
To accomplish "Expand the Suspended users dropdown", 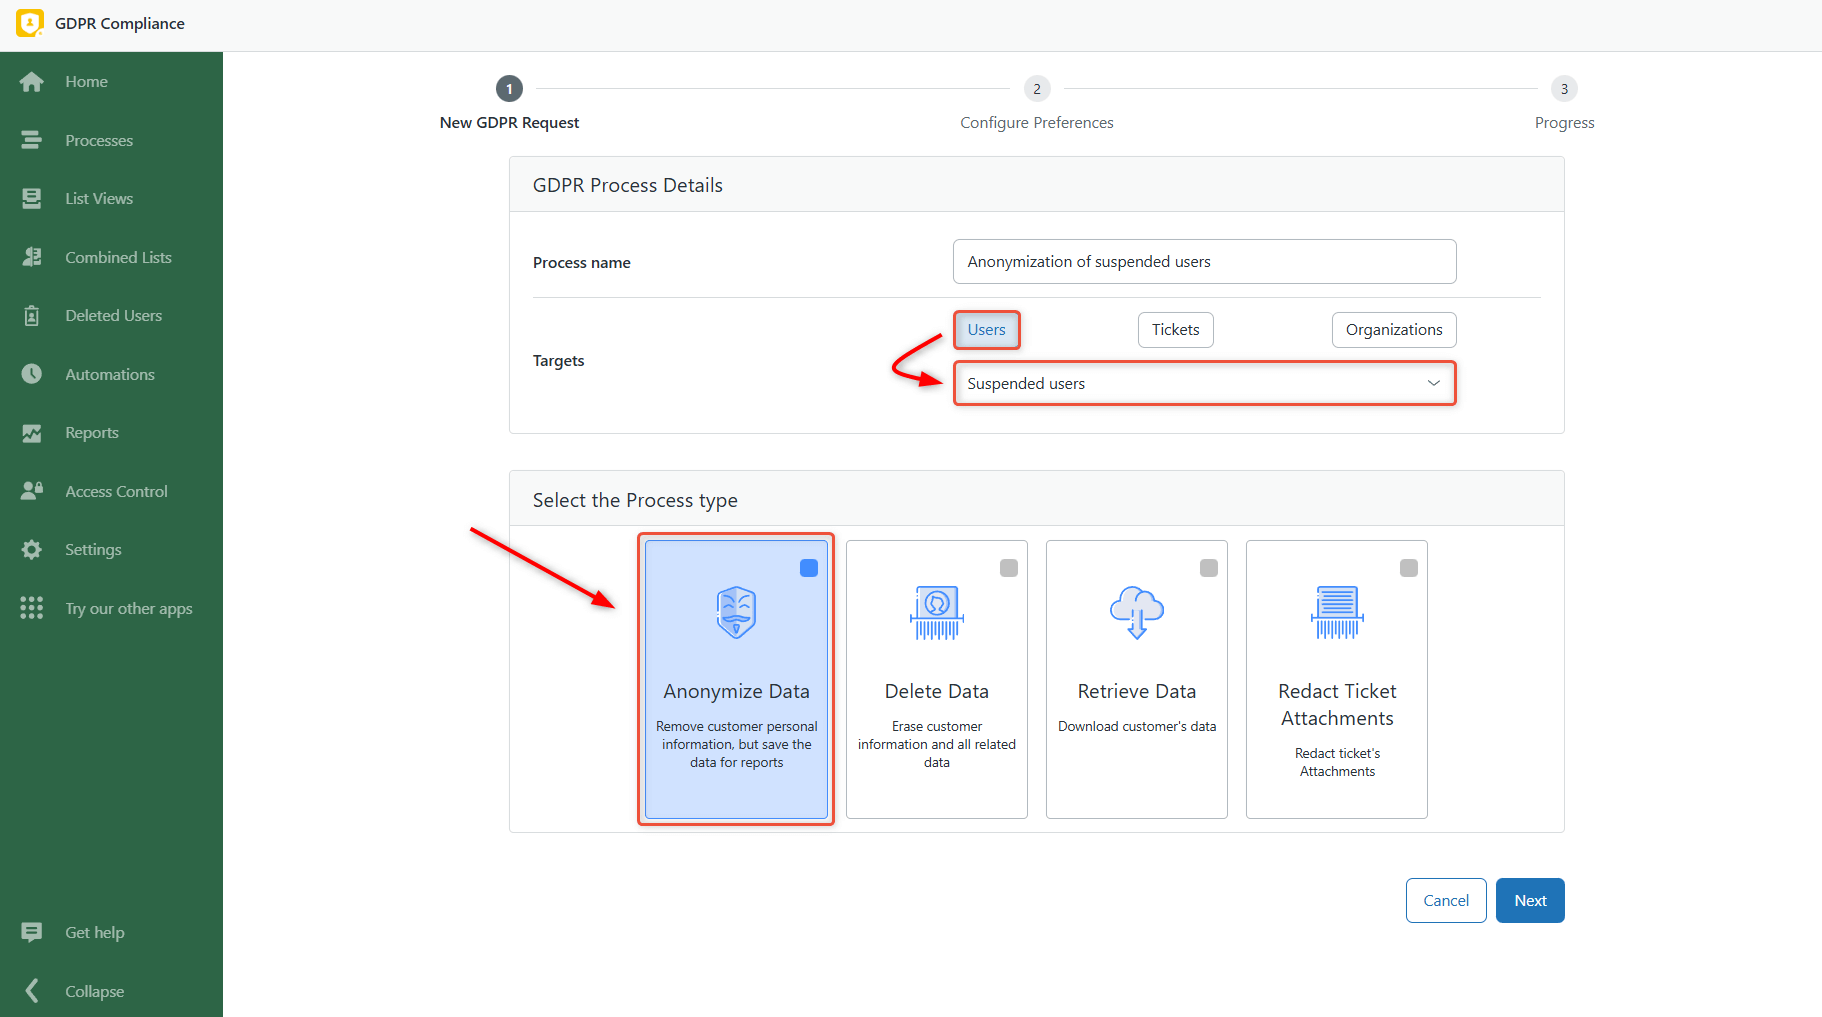I will (1204, 384).
